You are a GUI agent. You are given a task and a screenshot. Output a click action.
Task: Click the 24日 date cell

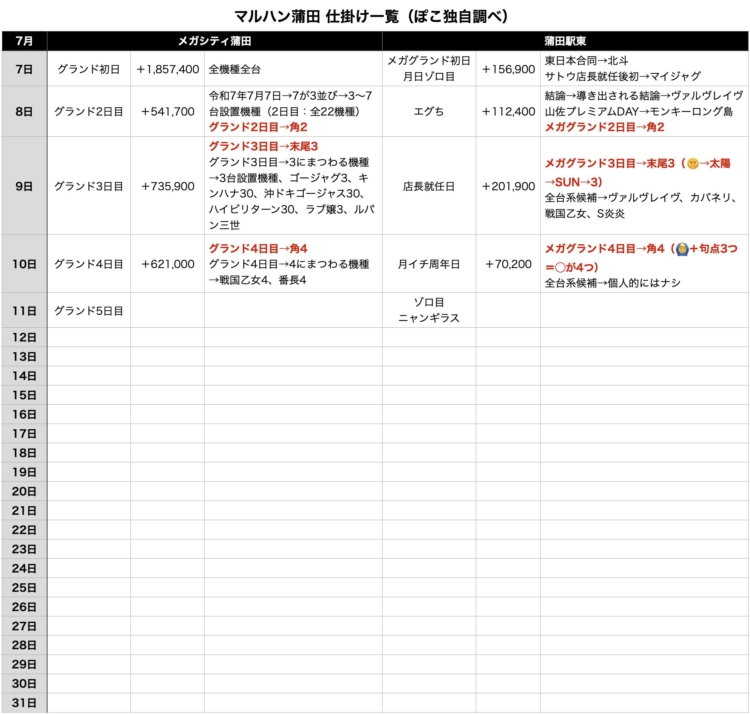point(24,568)
